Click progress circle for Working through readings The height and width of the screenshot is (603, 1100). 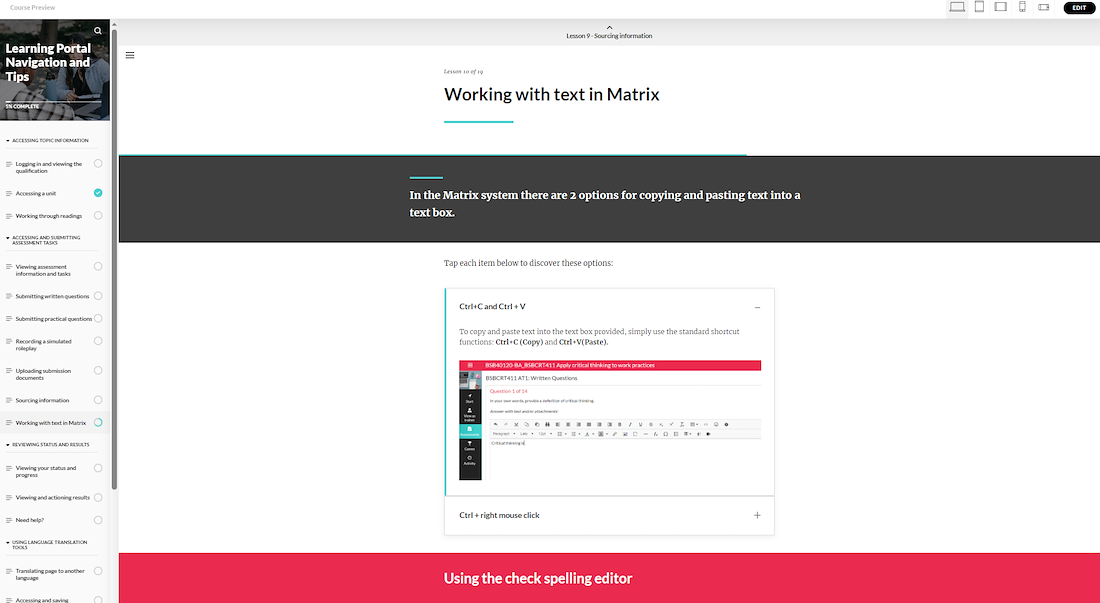click(x=98, y=215)
